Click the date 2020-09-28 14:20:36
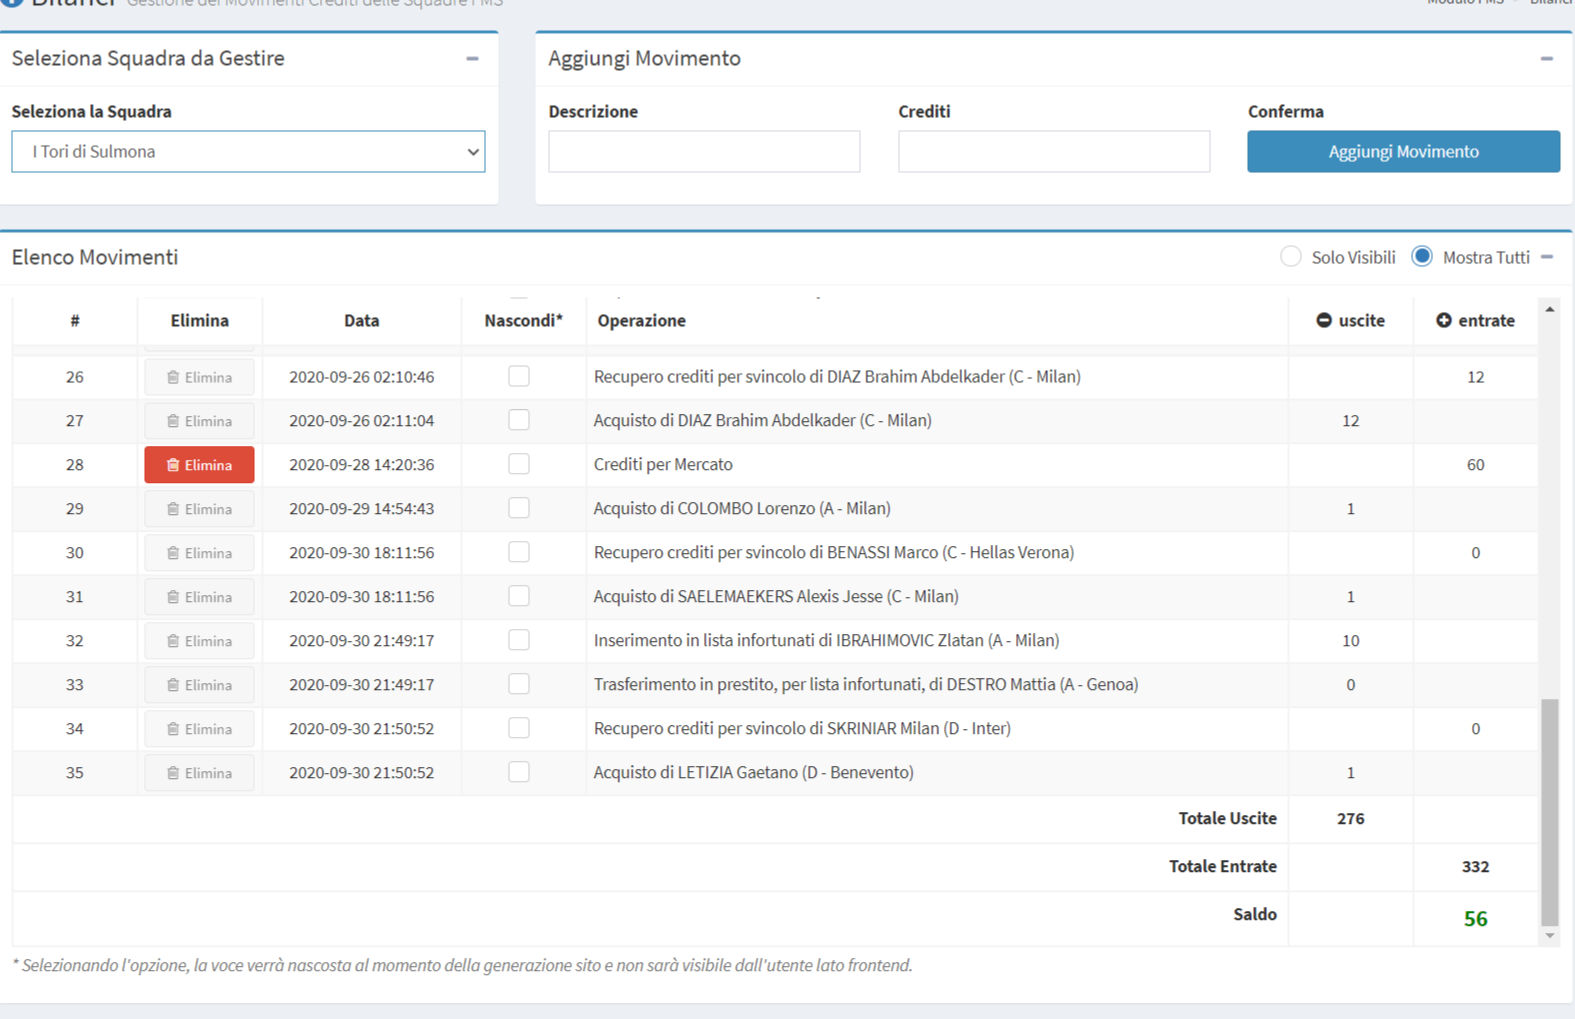1575x1019 pixels. [361, 465]
